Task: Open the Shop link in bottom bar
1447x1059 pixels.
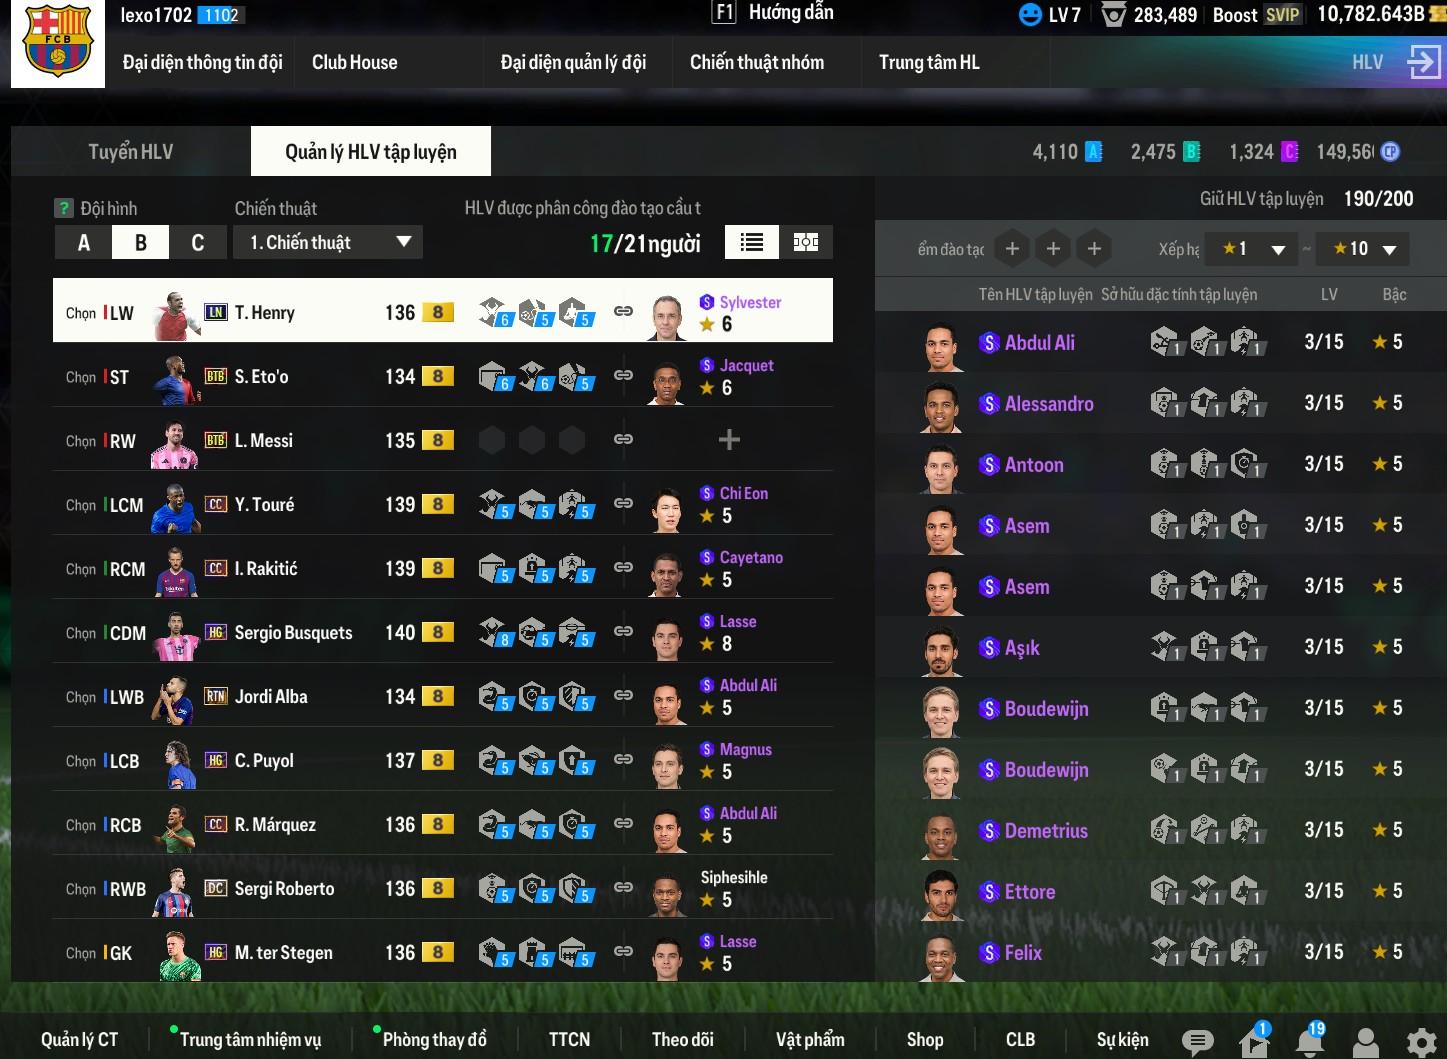Action: click(925, 1040)
